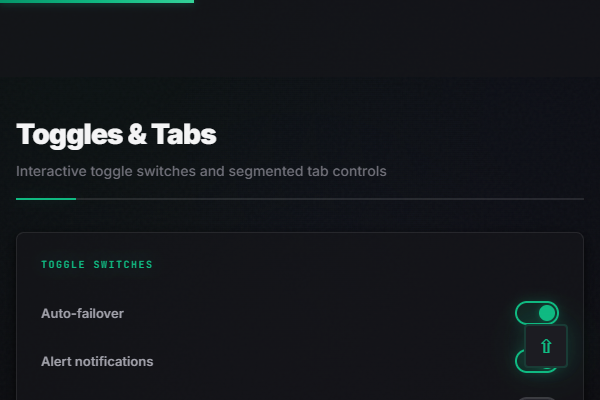This screenshot has width=600, height=400.
Task: Click the Alert notifications label text
Action: [97, 361]
